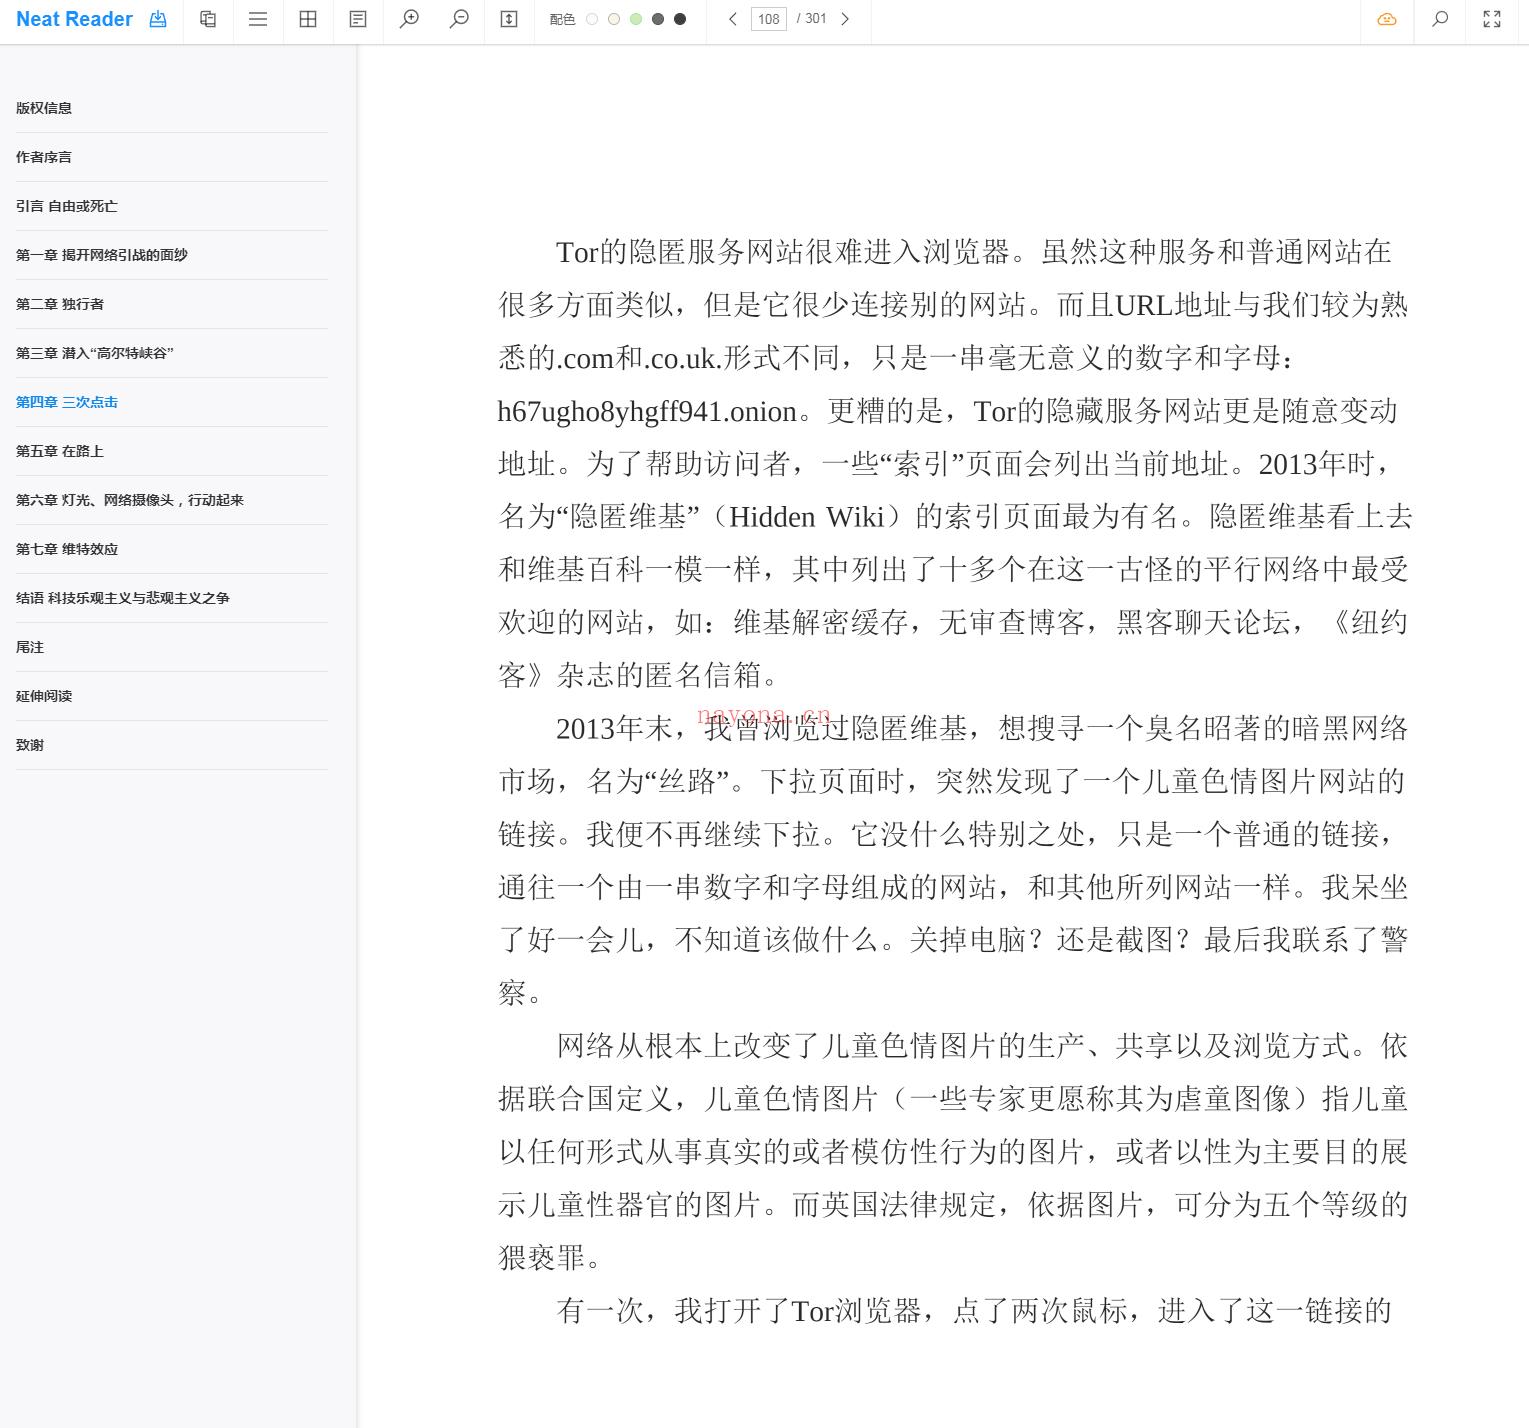This screenshot has width=1529, height=1428.
Task: Open 第一章 揭开网络引战的面纱
Action: [102, 255]
